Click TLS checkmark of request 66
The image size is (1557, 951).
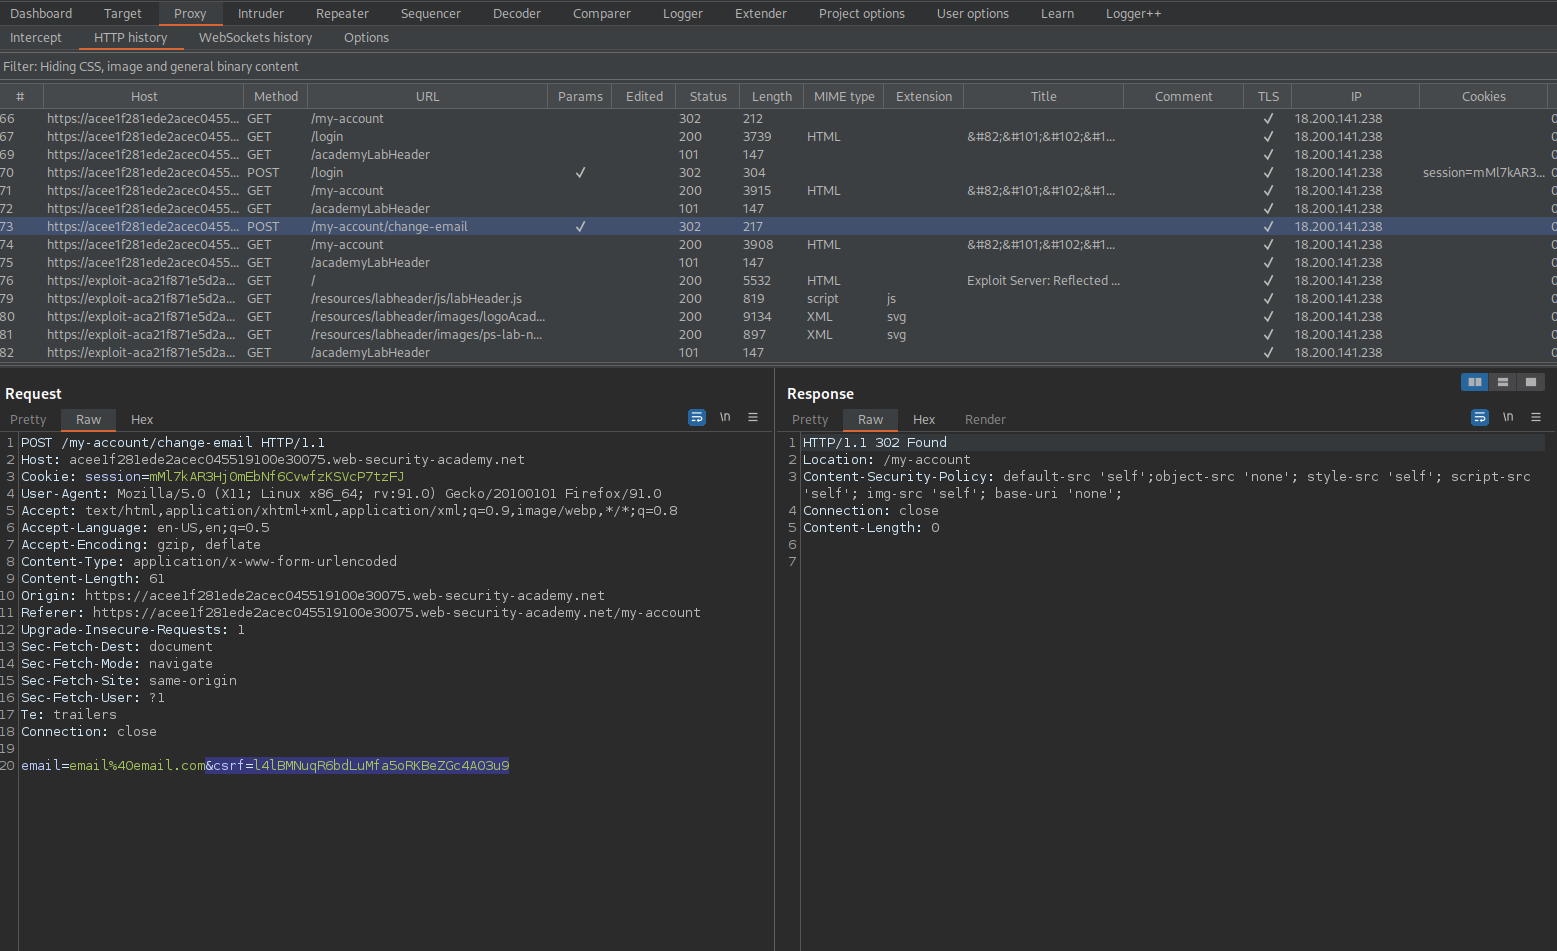[x=1268, y=118]
